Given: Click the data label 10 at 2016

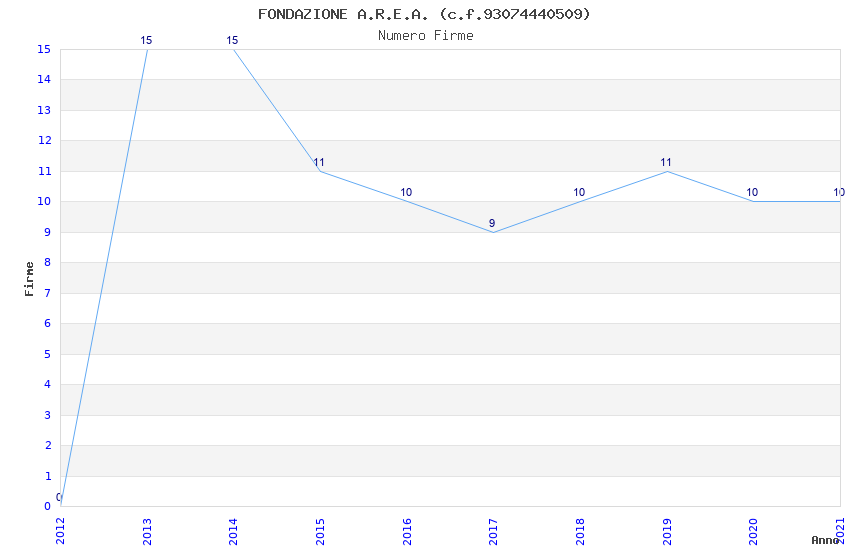Looking at the screenshot, I should point(406,192).
